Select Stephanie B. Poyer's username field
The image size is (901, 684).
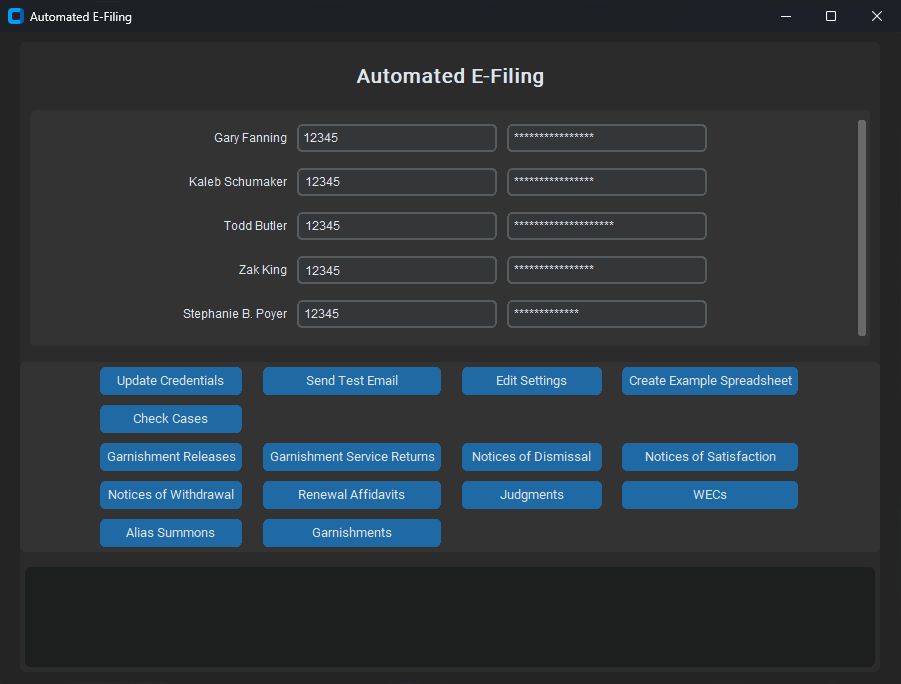pyautogui.click(x=396, y=314)
